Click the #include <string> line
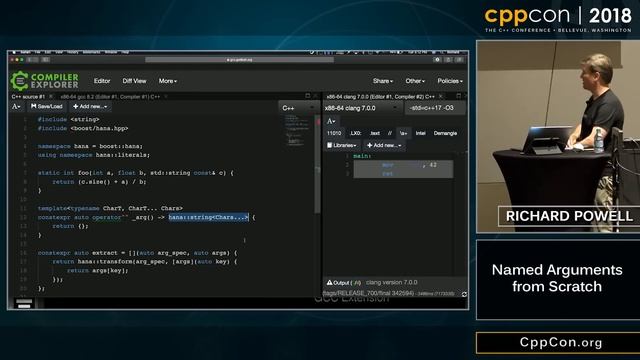This screenshot has width=640, height=360. 69,119
